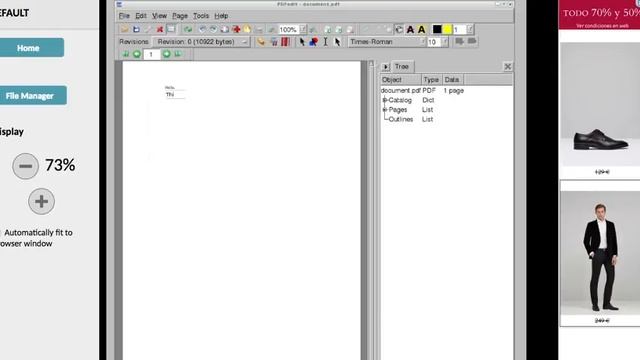Click the font size 10 field

tap(434, 42)
